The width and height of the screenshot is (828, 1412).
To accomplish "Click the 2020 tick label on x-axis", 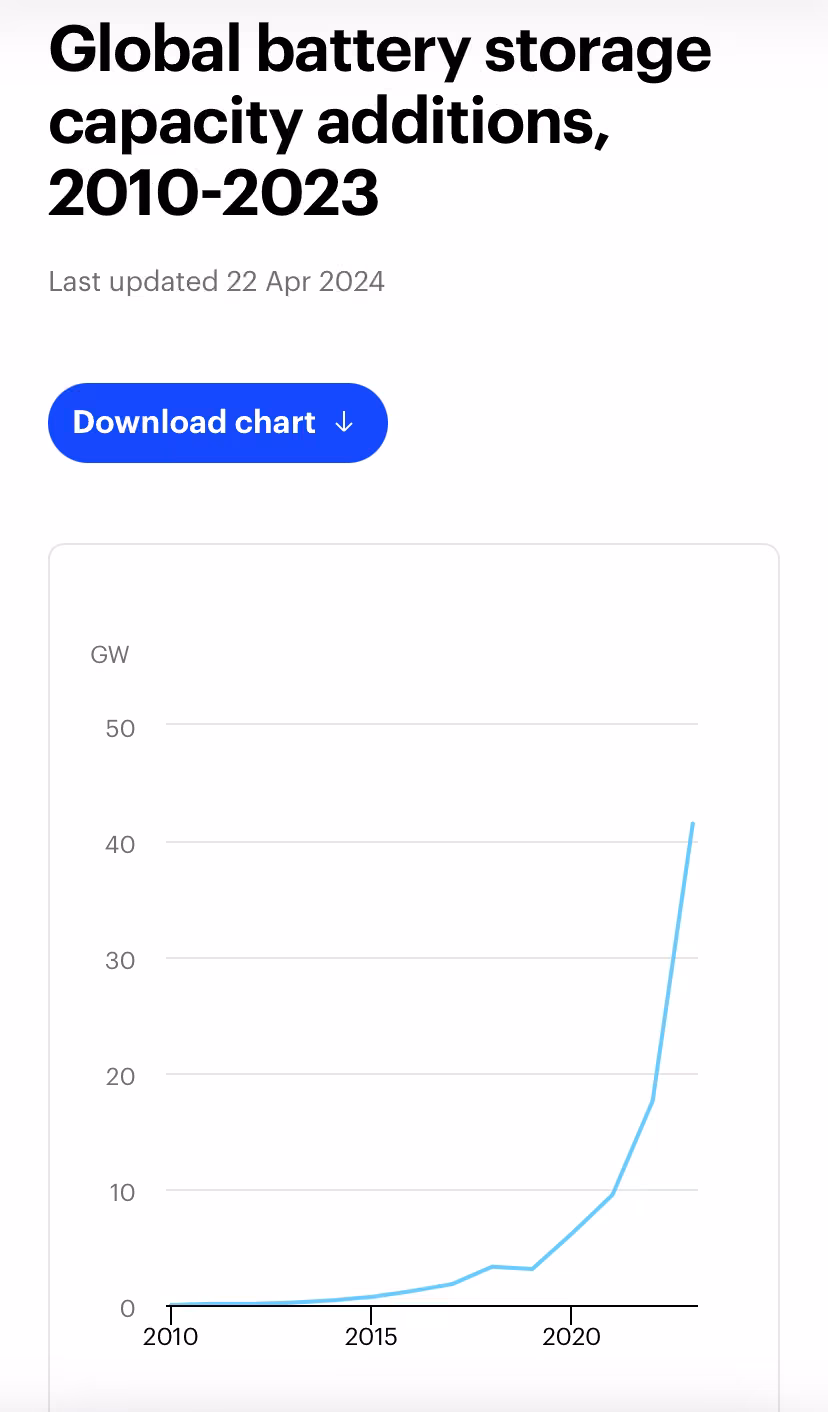I will tap(571, 1336).
